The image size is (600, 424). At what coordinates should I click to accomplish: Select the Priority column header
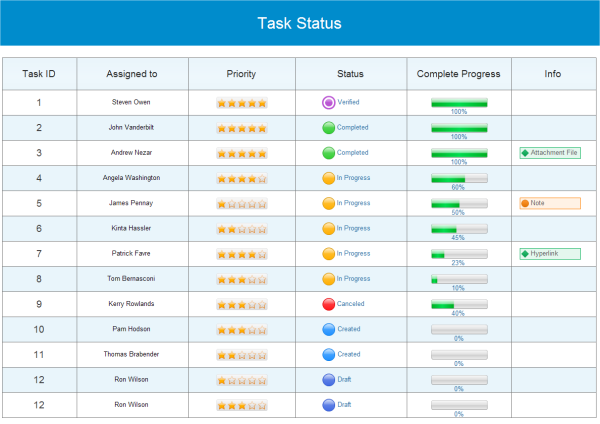(241, 74)
